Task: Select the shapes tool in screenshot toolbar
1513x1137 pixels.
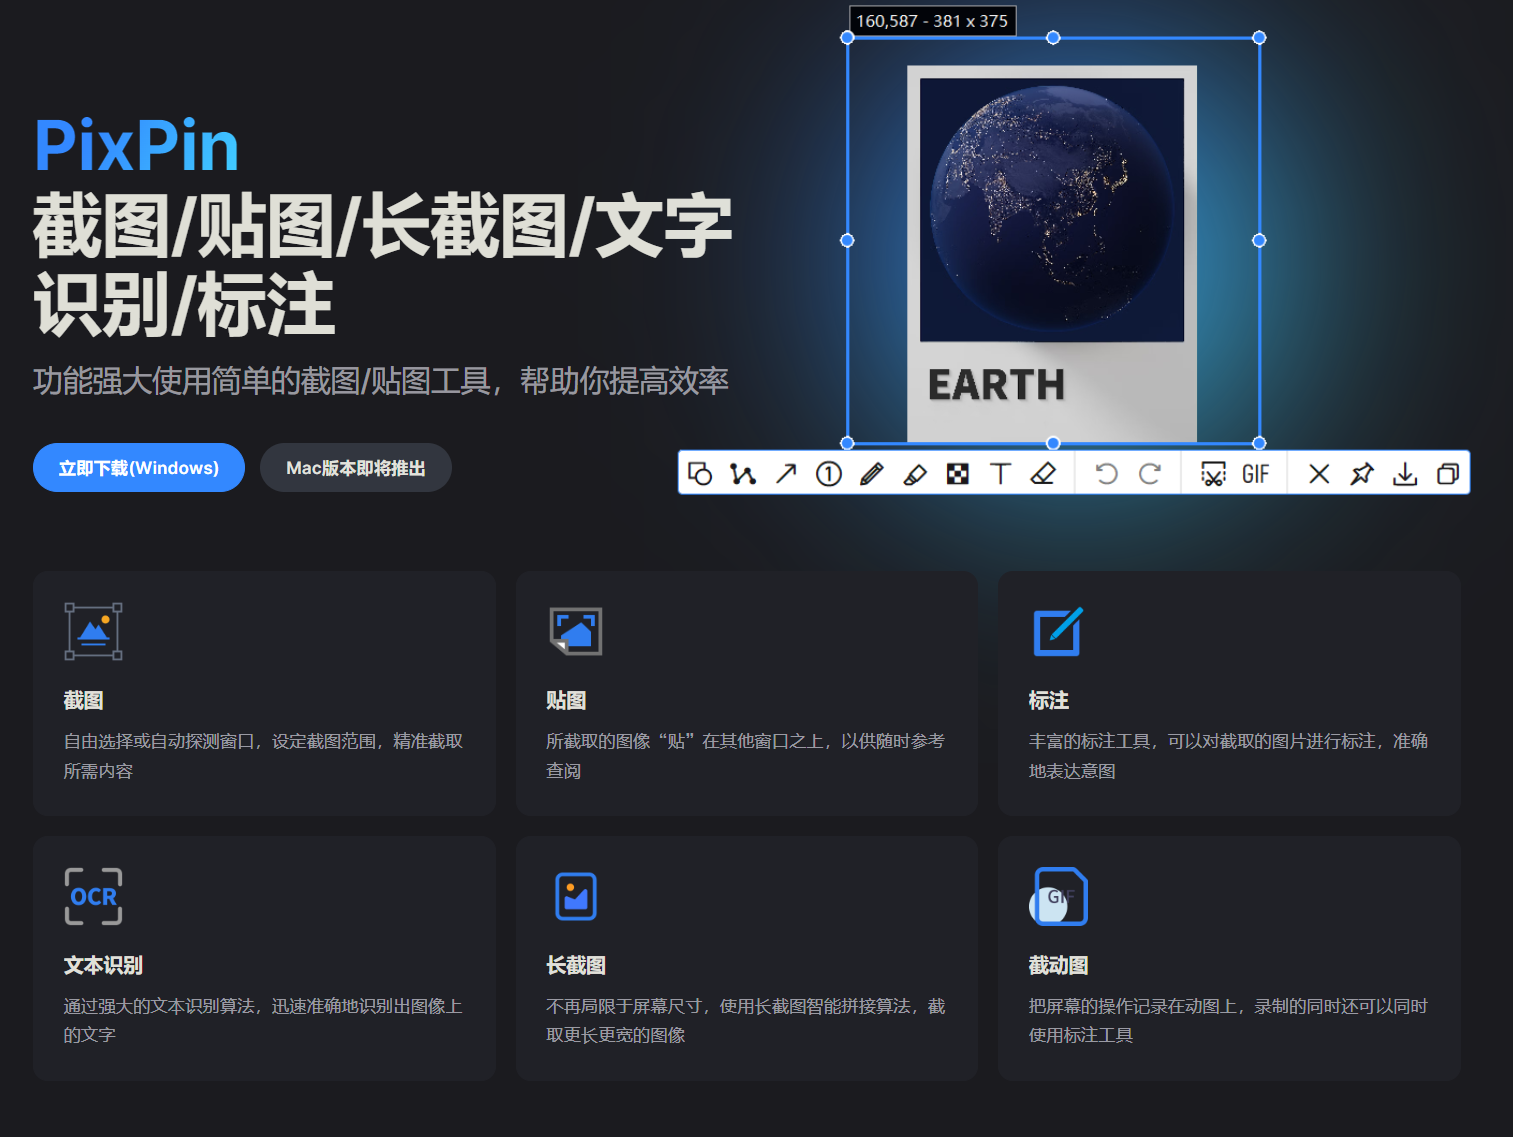Action: 700,474
